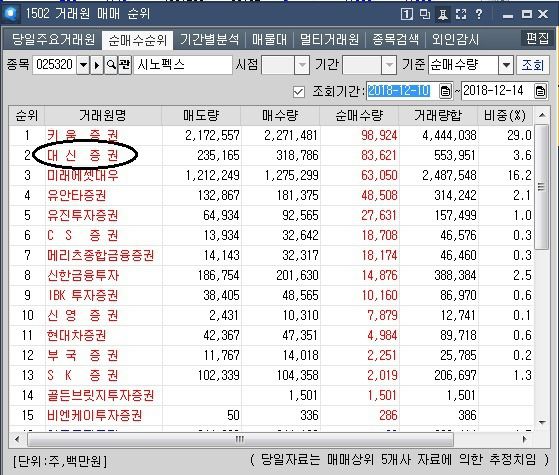Select 비엔케이투자증권 broker row

click(x=94, y=415)
